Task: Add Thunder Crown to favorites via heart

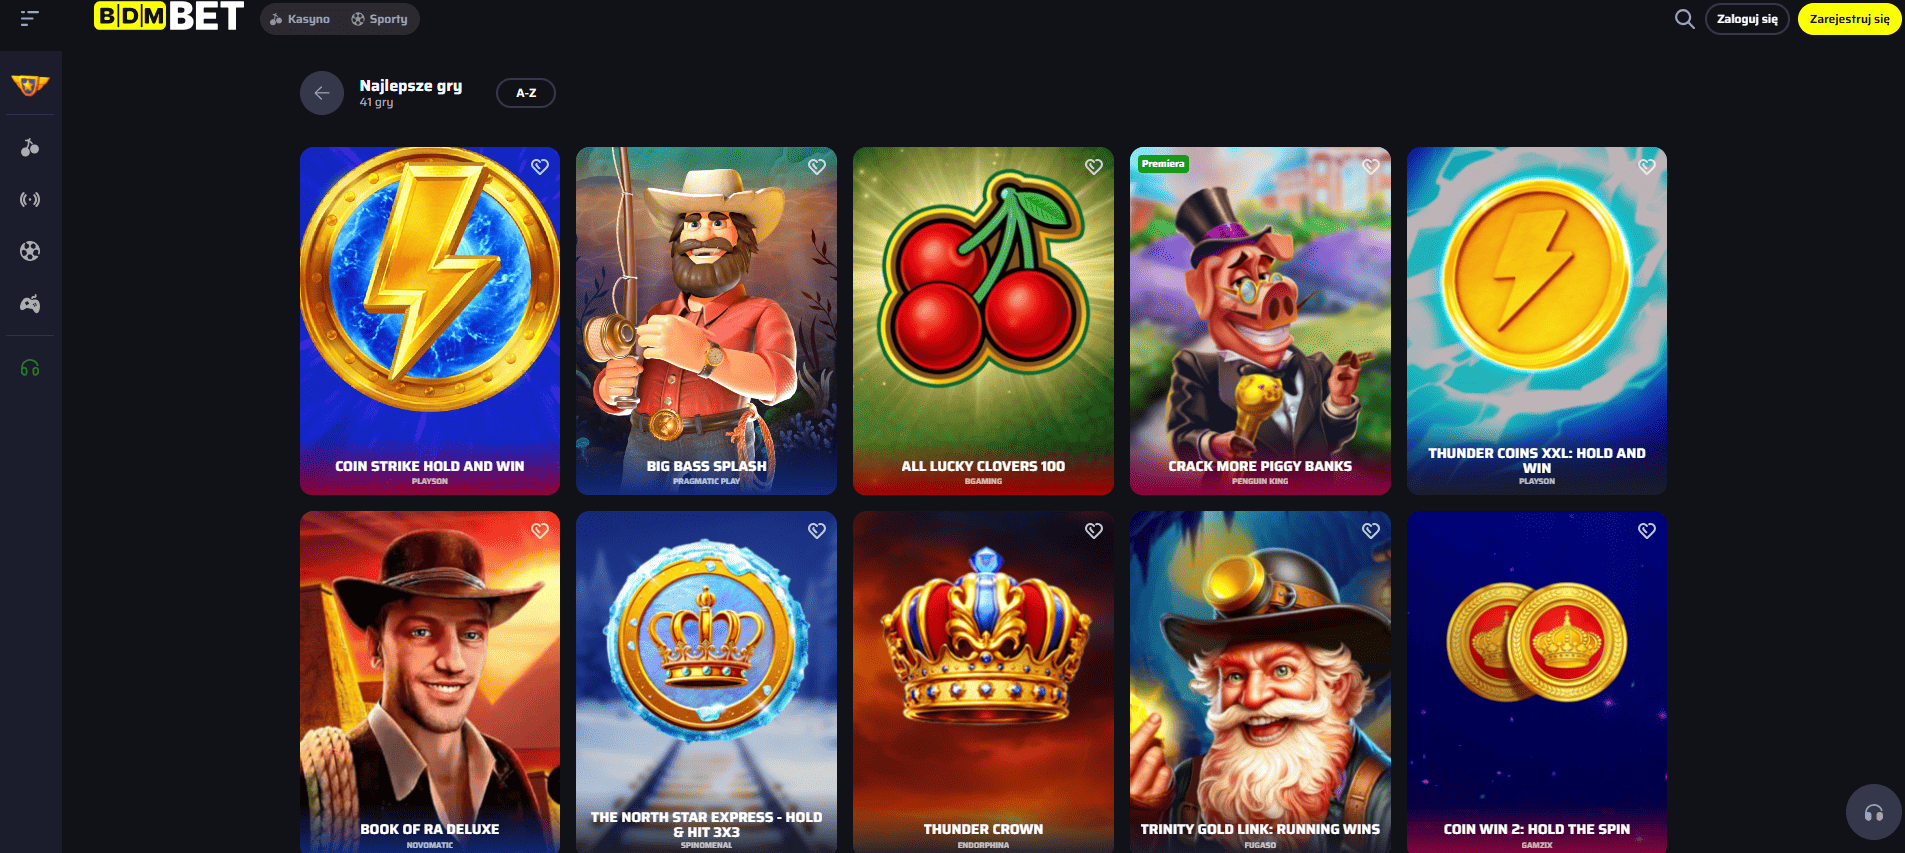Action: (x=1094, y=531)
